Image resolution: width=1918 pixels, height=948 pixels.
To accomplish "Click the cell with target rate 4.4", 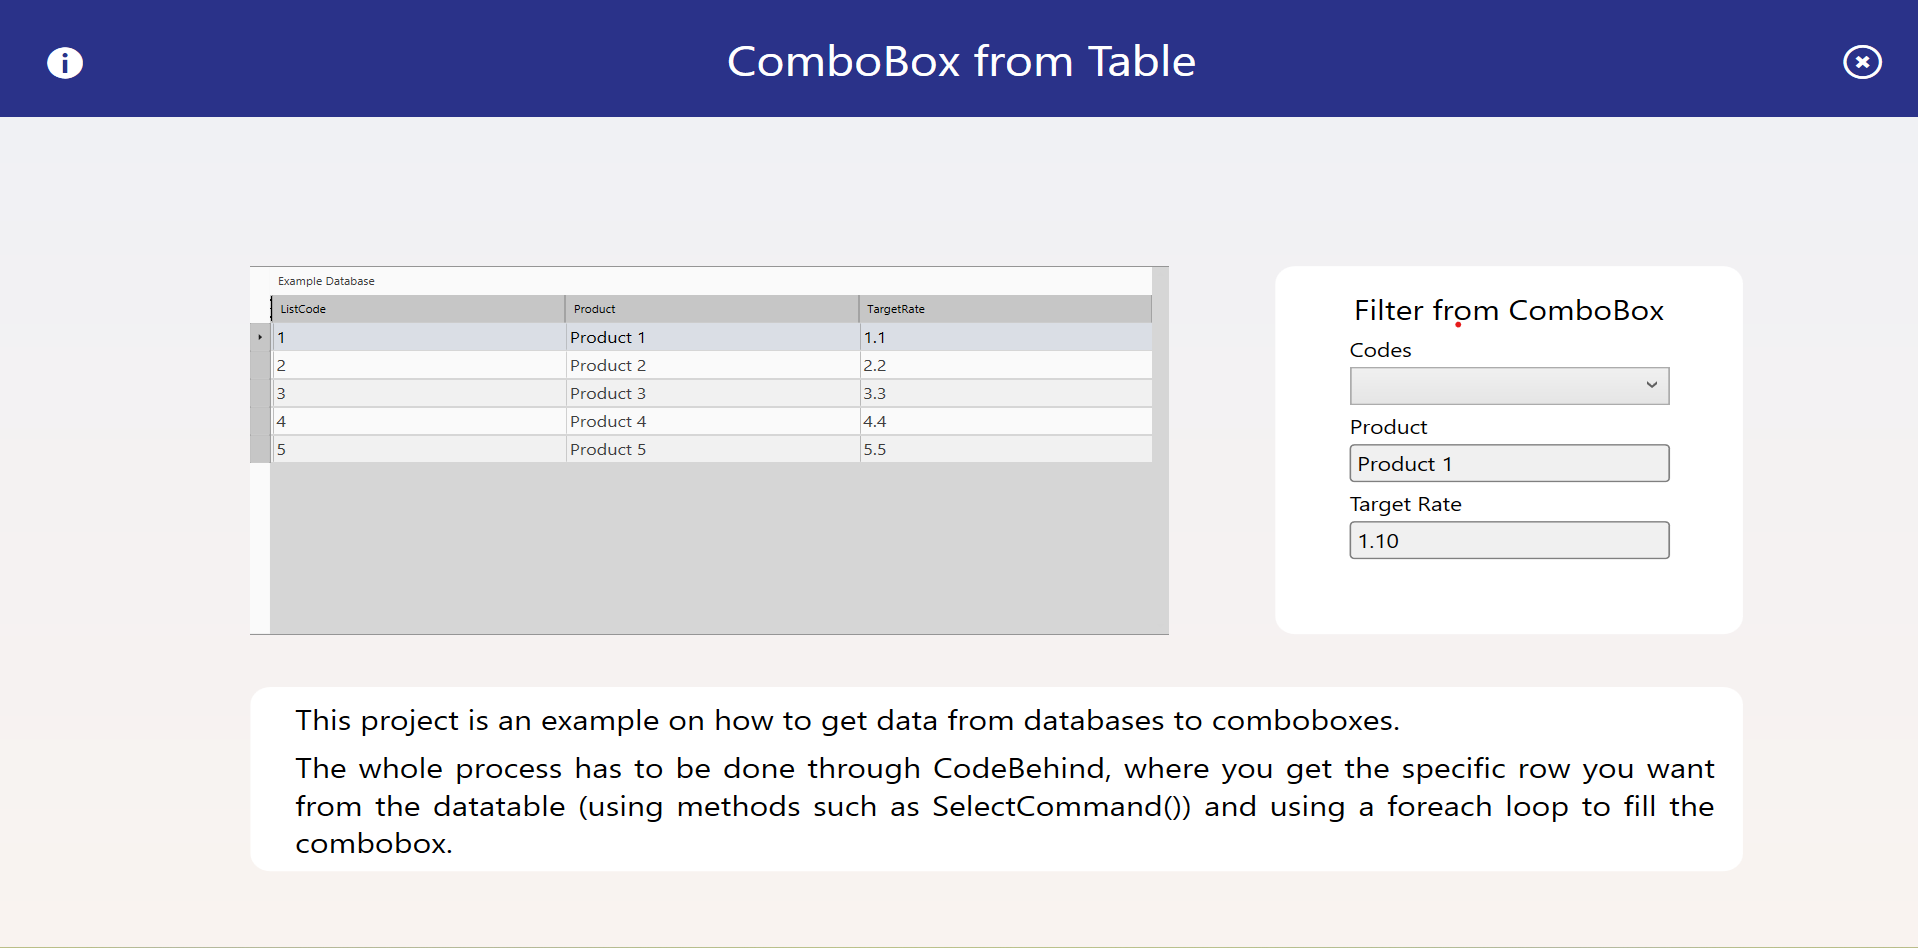I will [1004, 422].
